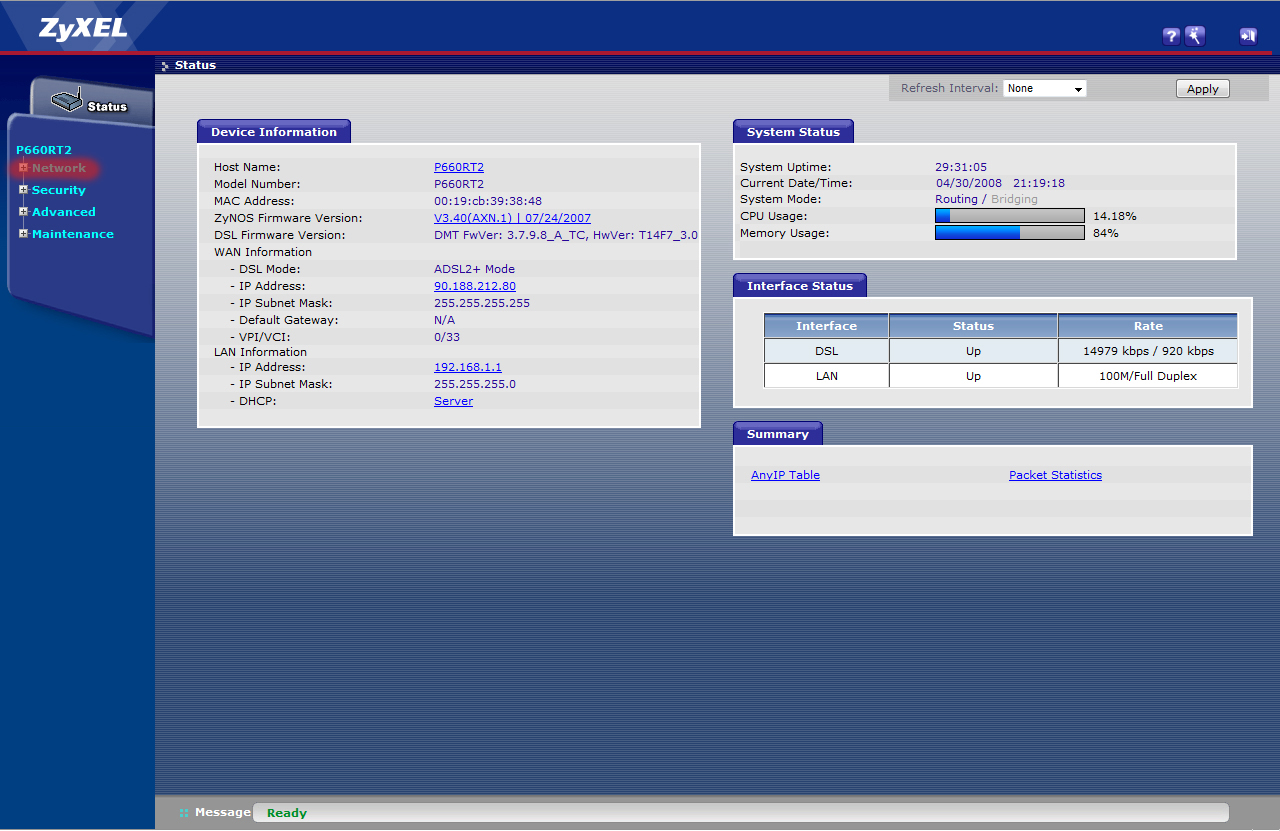Viewport: 1280px width, 831px height.
Task: Click the Status column header
Action: point(973,326)
